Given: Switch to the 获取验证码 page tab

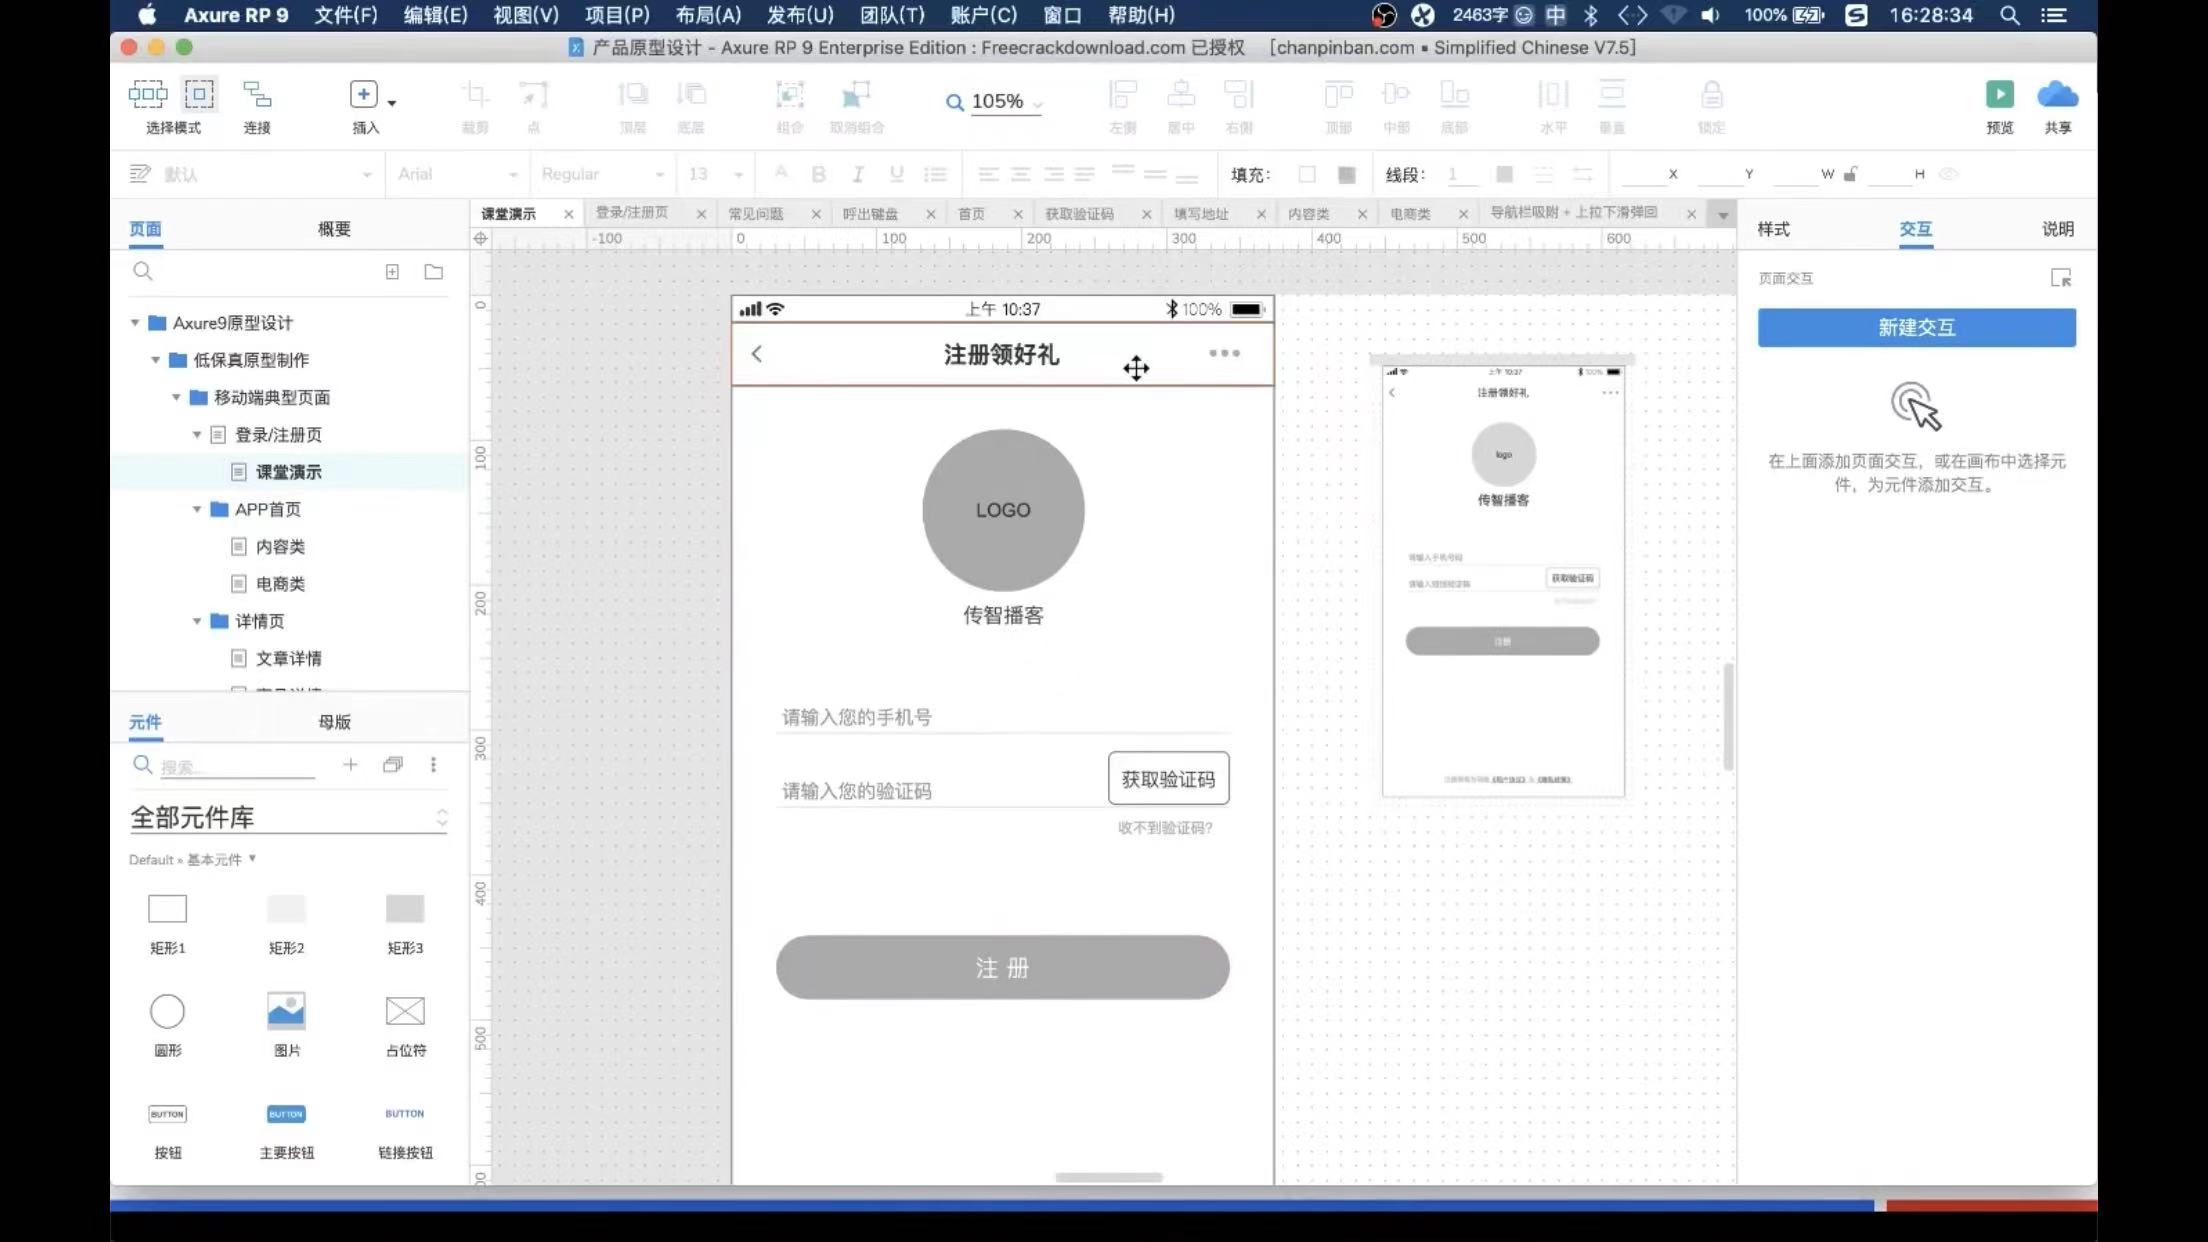Looking at the screenshot, I should [x=1079, y=214].
